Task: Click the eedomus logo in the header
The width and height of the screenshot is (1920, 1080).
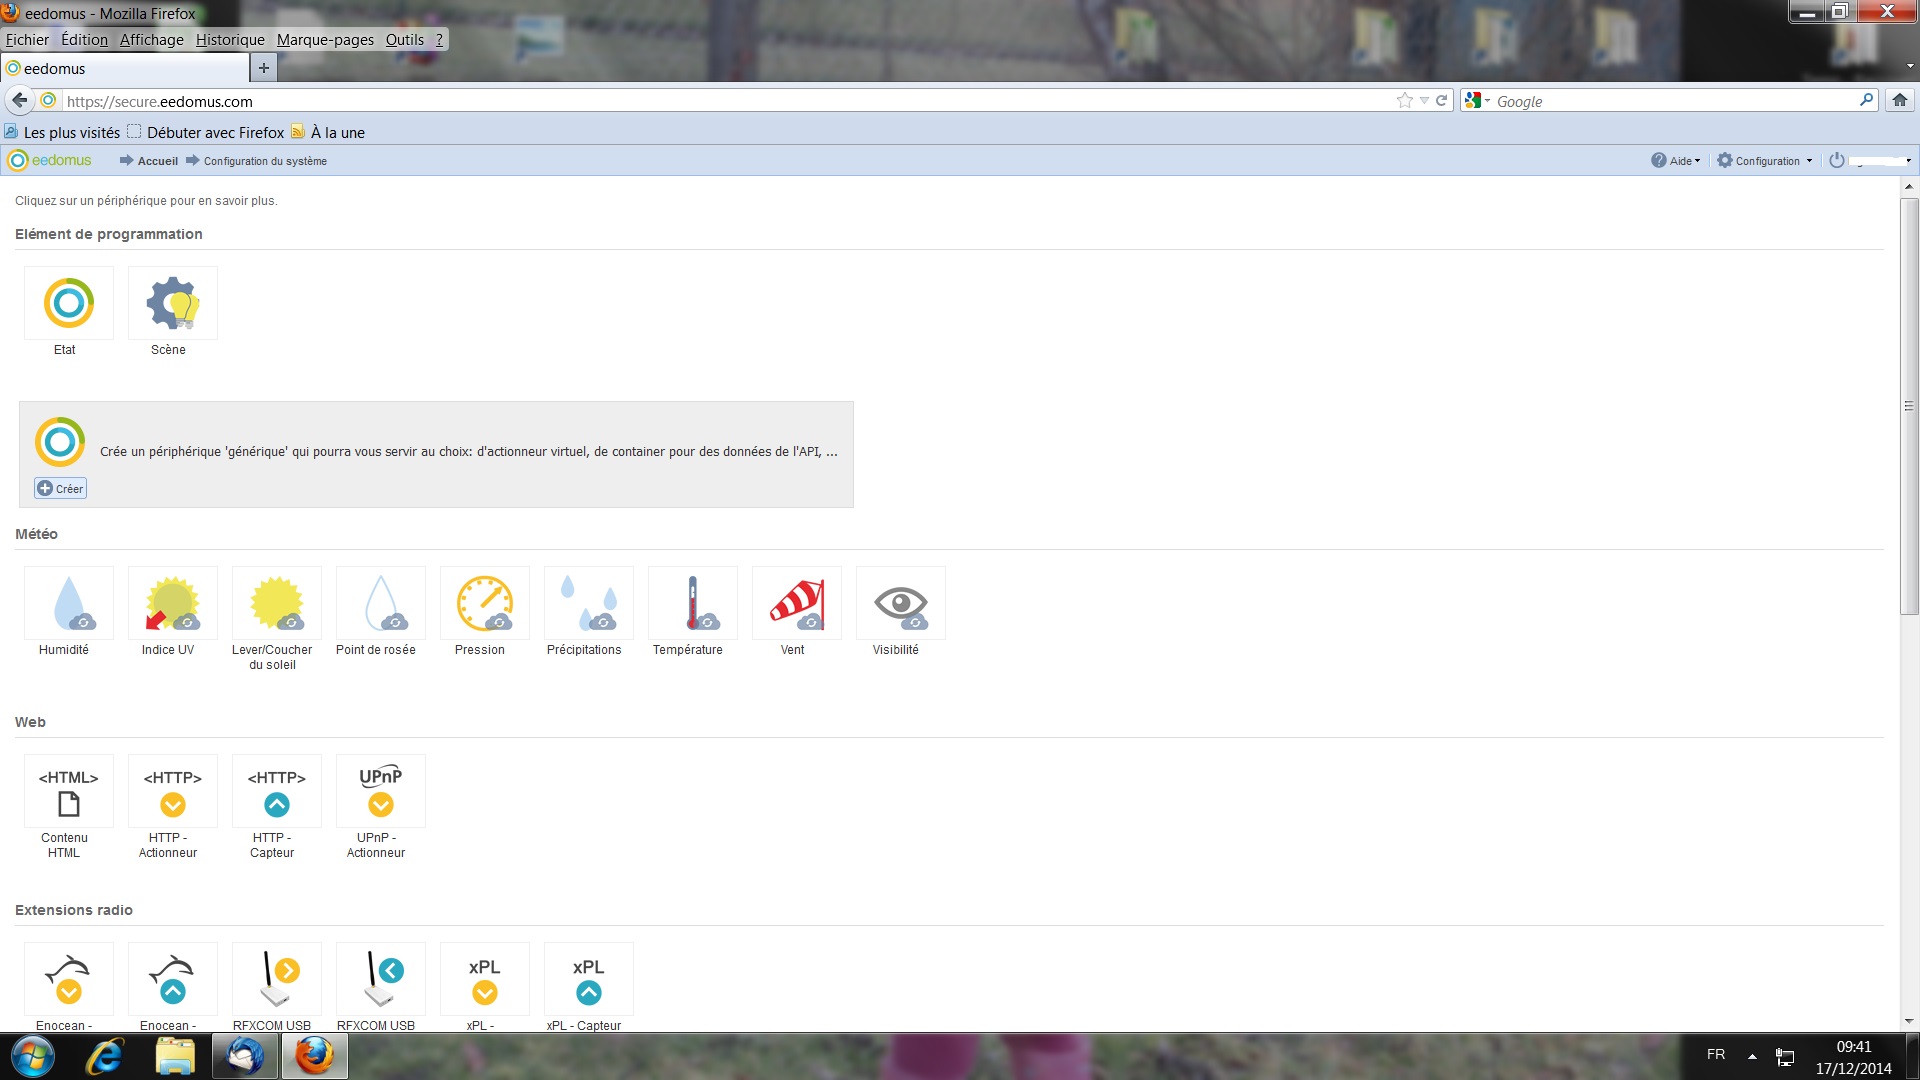Action: tap(50, 160)
